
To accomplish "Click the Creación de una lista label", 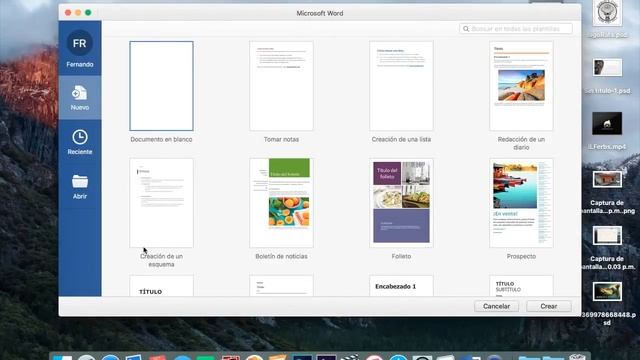I will (401, 139).
